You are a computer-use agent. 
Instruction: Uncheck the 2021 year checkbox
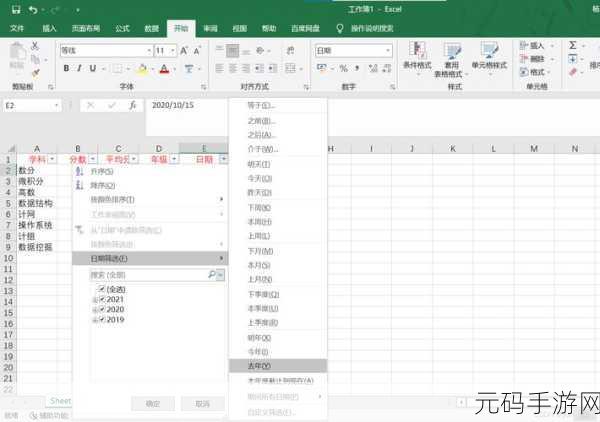pyautogui.click(x=102, y=299)
